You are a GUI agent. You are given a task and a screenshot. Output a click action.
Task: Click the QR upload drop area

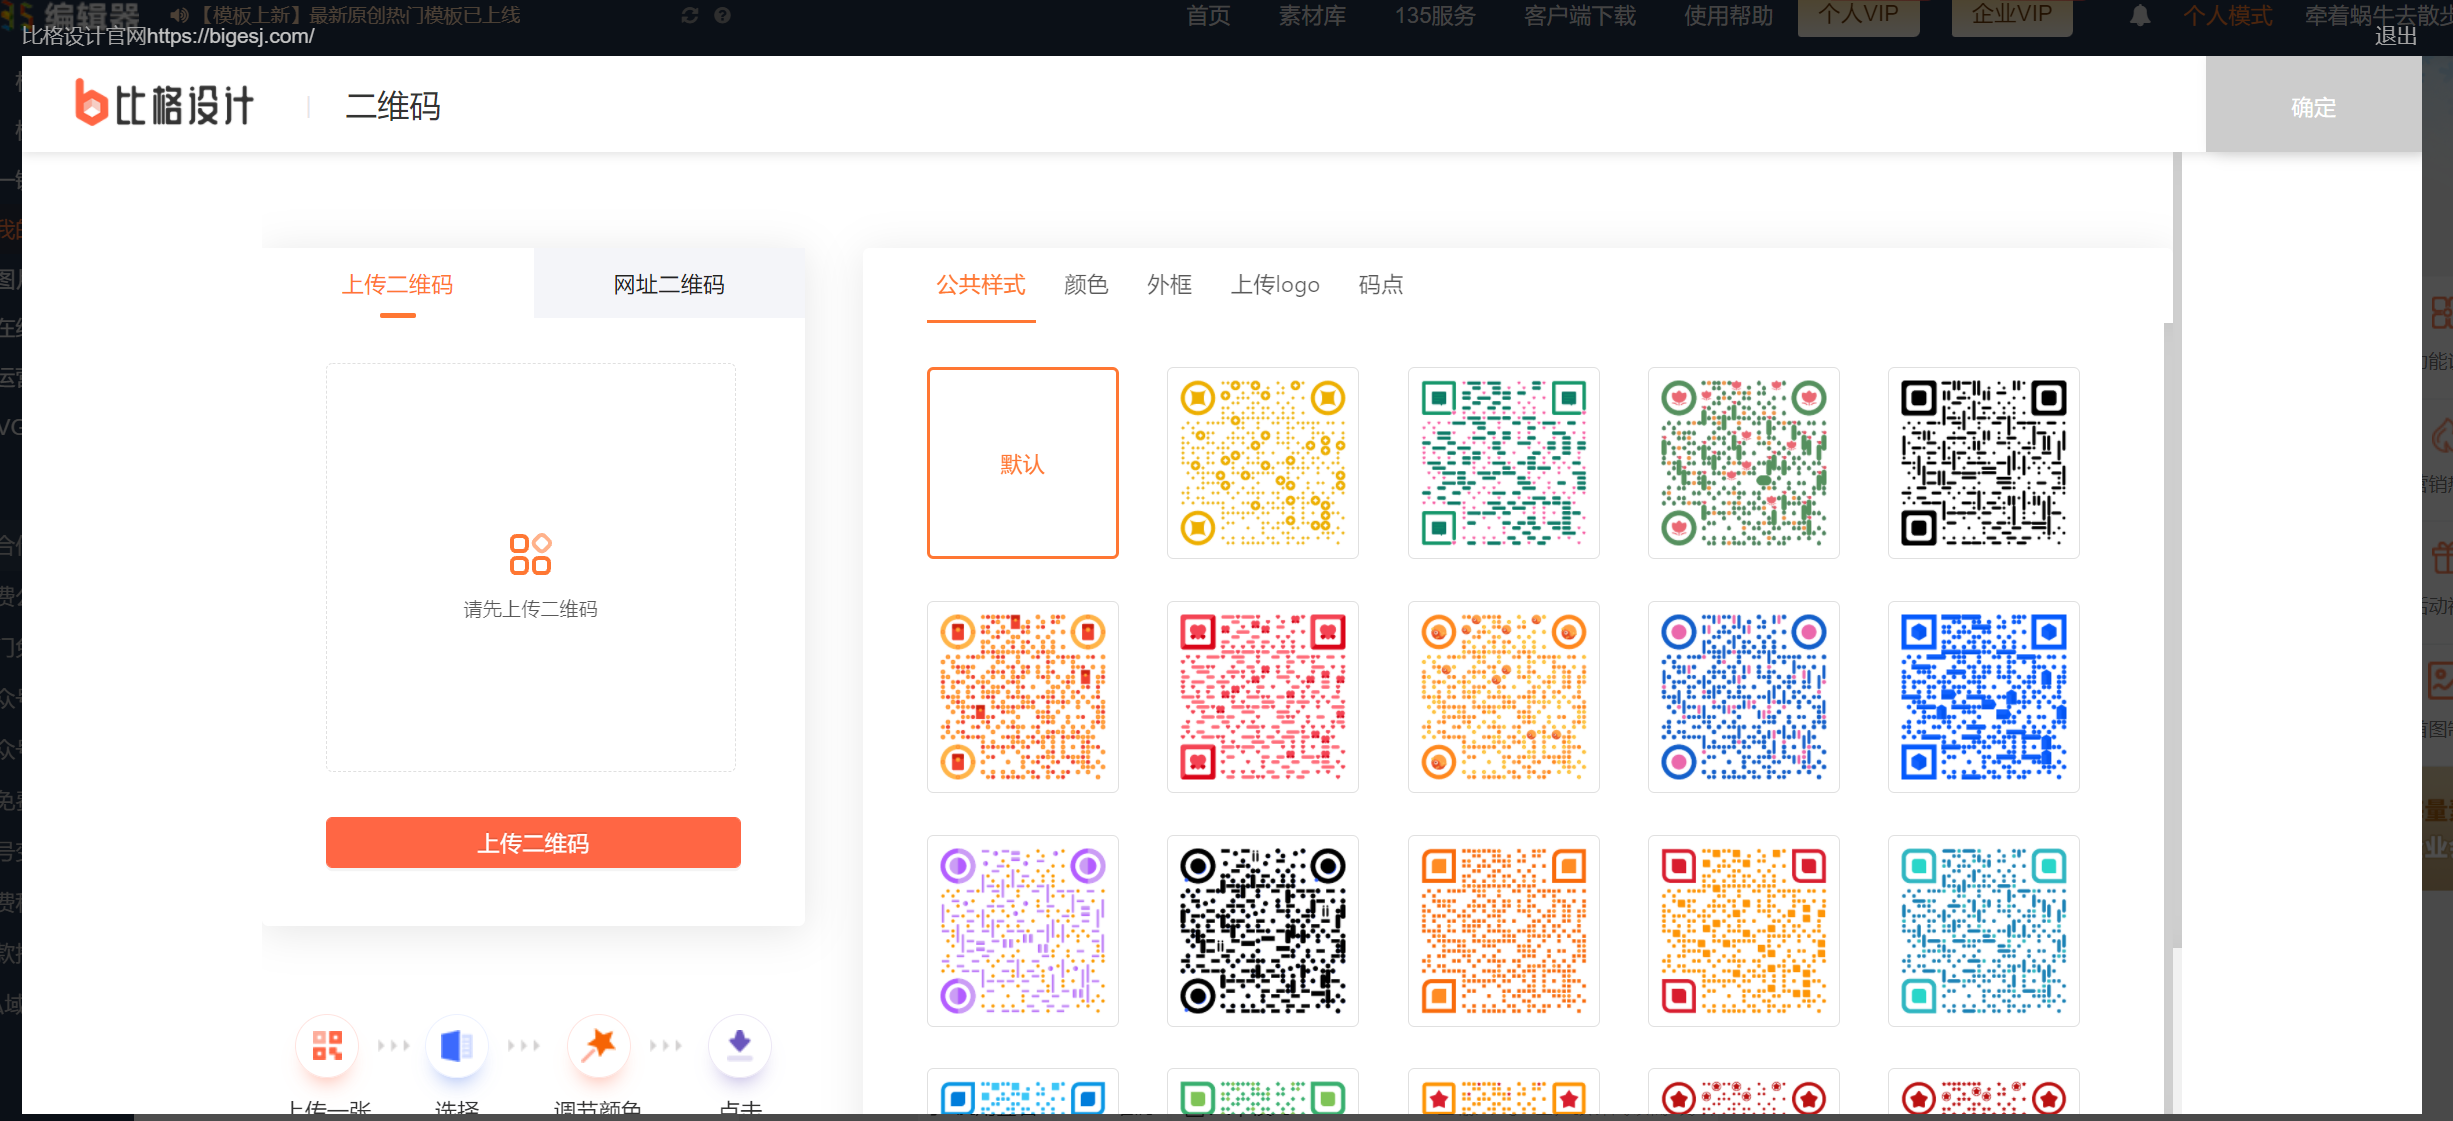click(531, 567)
